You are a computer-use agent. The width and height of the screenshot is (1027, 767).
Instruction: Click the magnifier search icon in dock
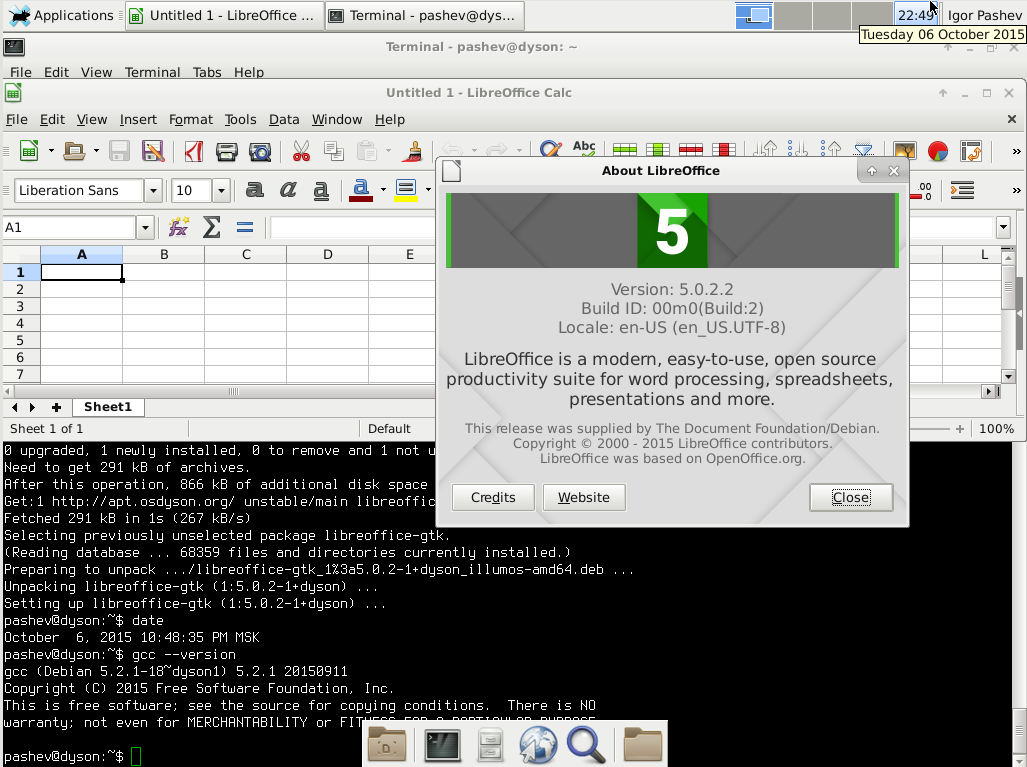point(586,745)
